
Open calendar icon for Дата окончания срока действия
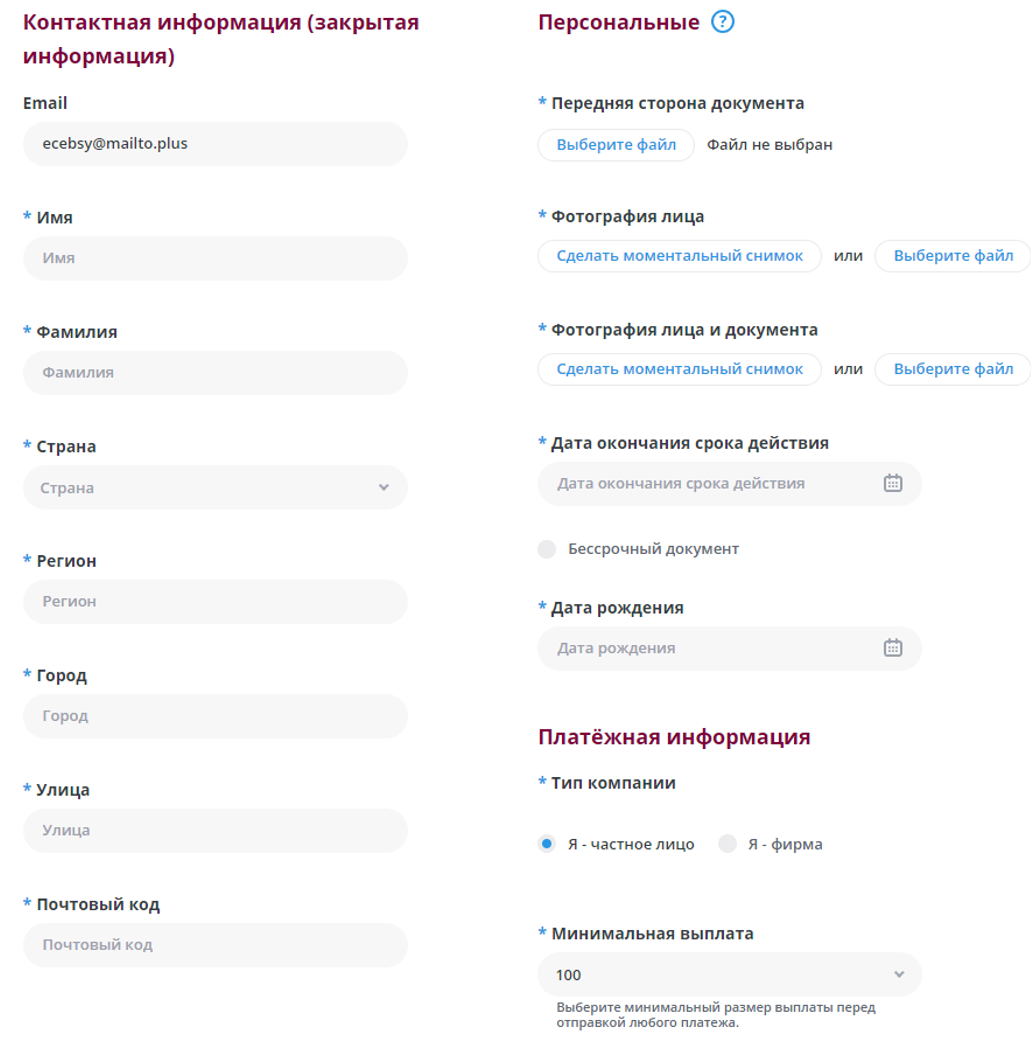click(892, 483)
